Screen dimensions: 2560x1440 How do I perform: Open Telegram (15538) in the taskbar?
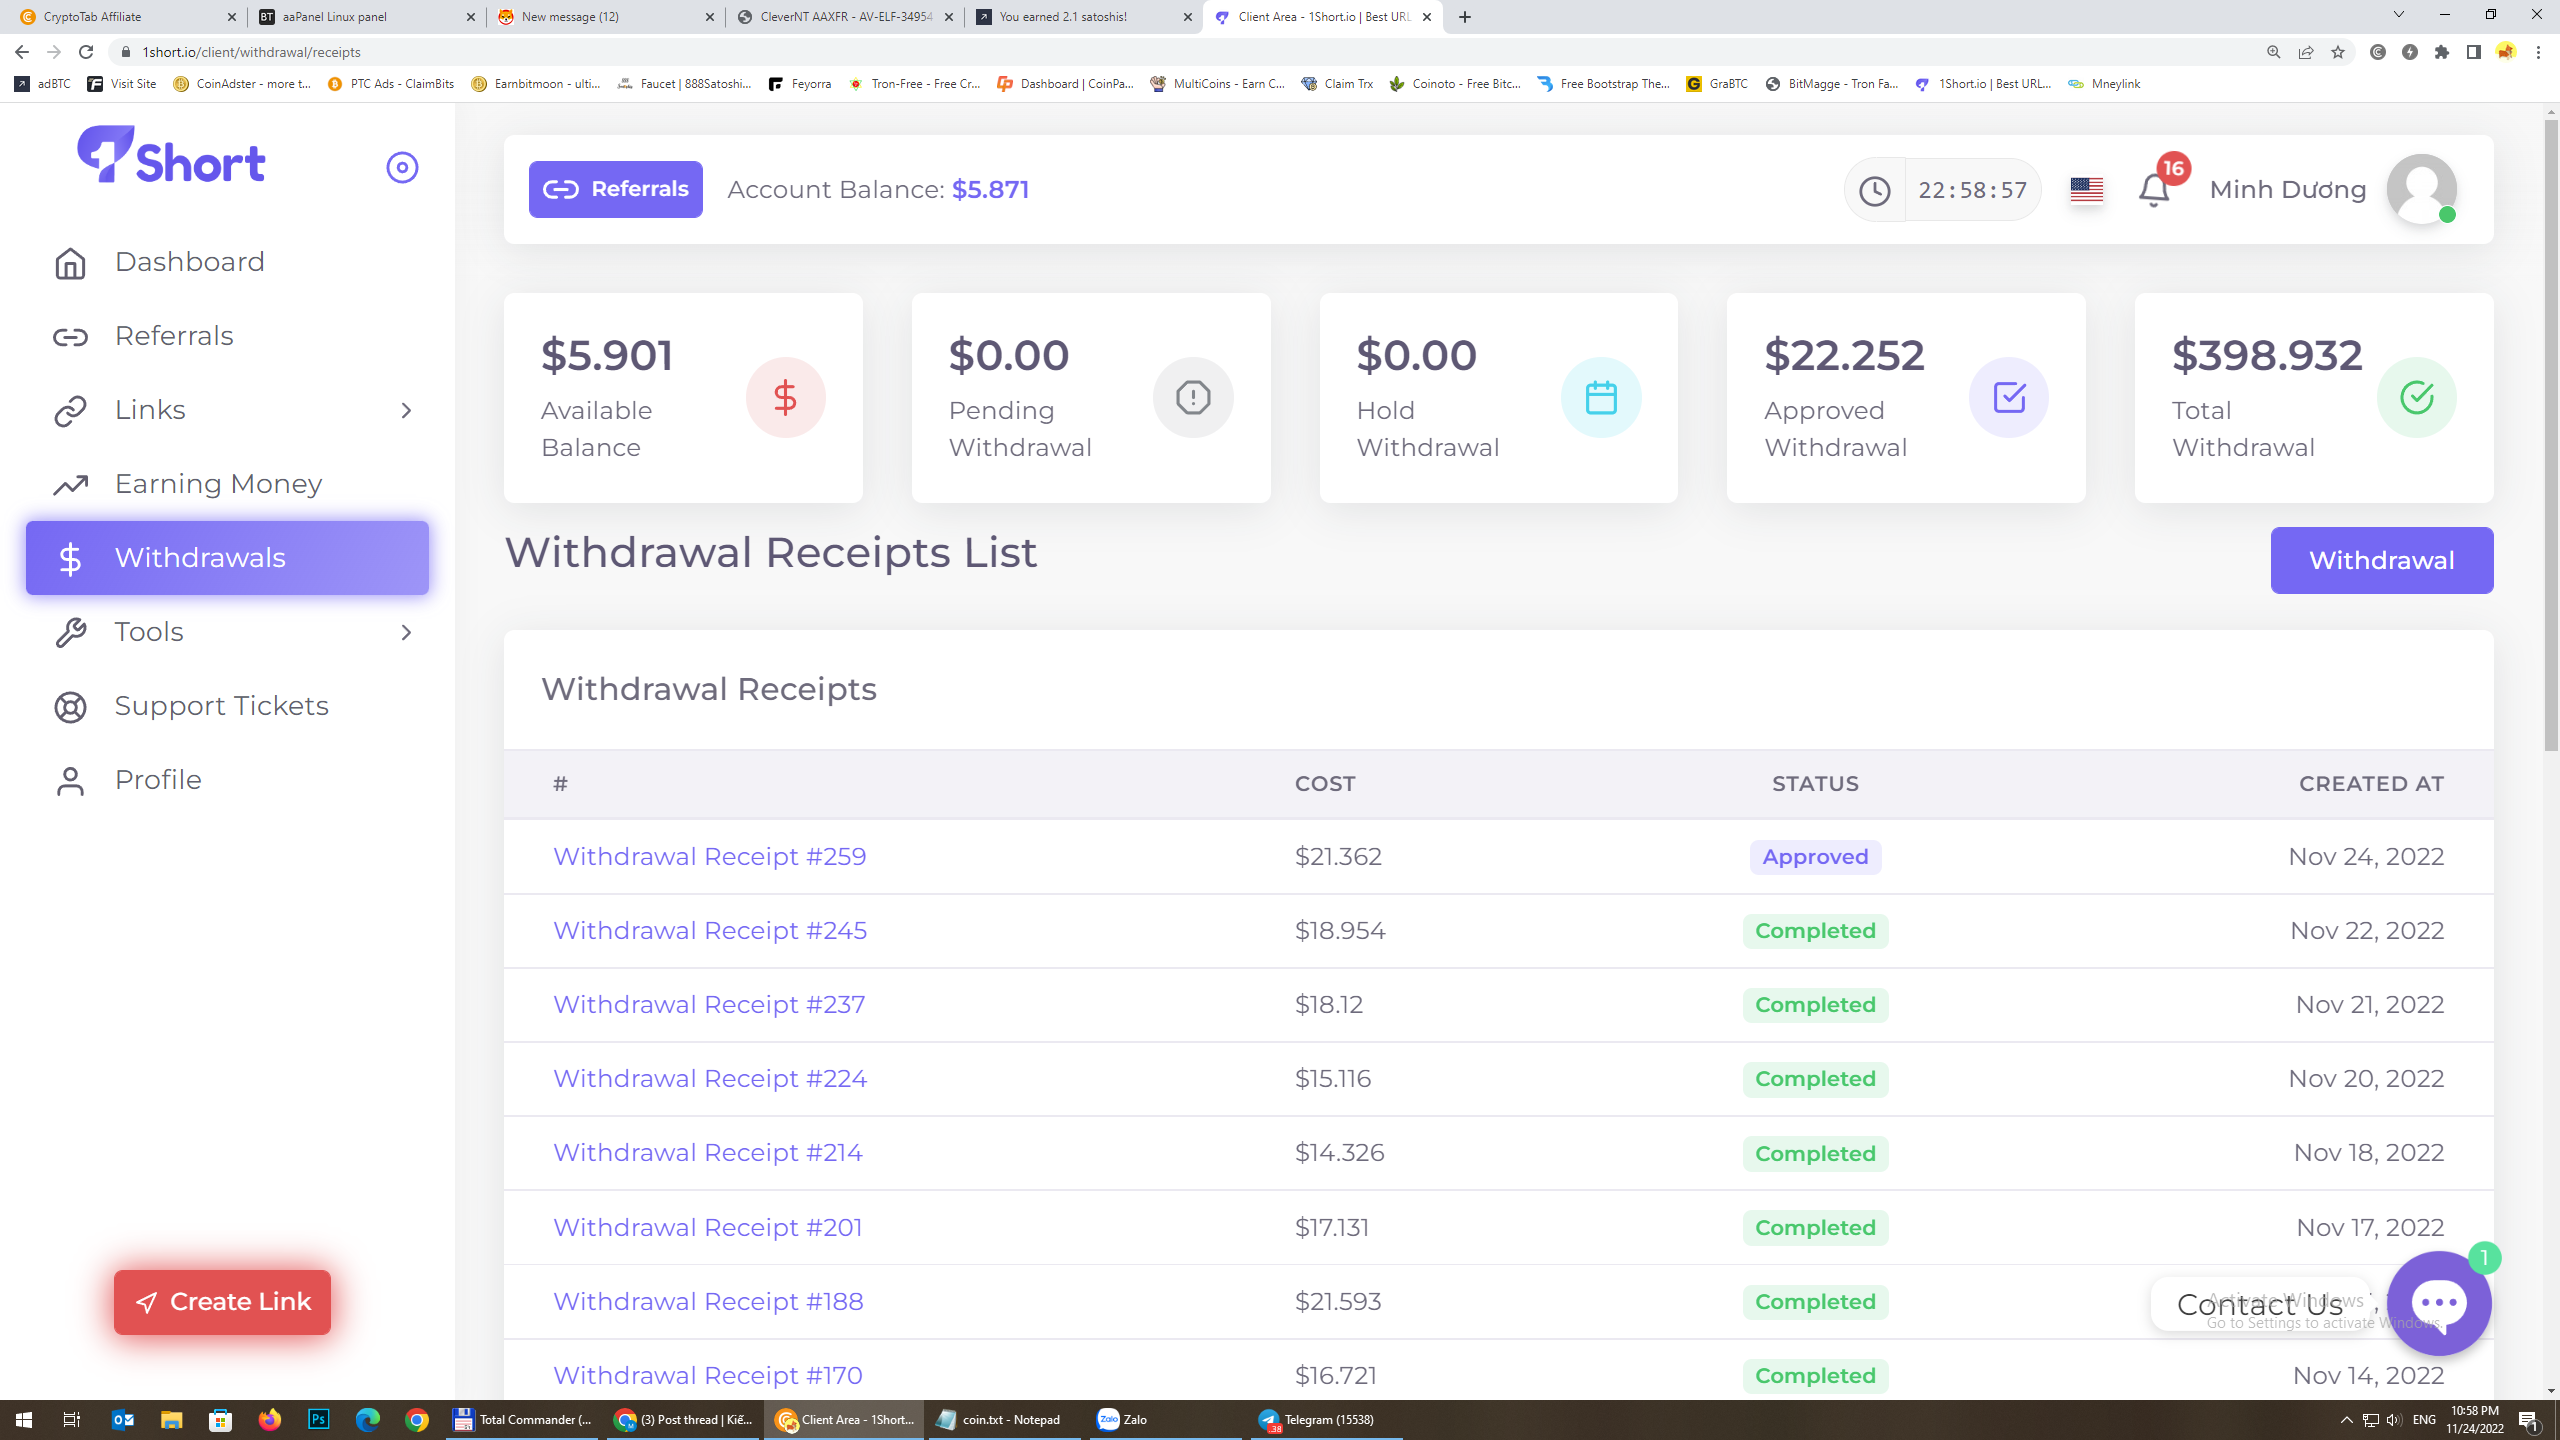click(1326, 1419)
